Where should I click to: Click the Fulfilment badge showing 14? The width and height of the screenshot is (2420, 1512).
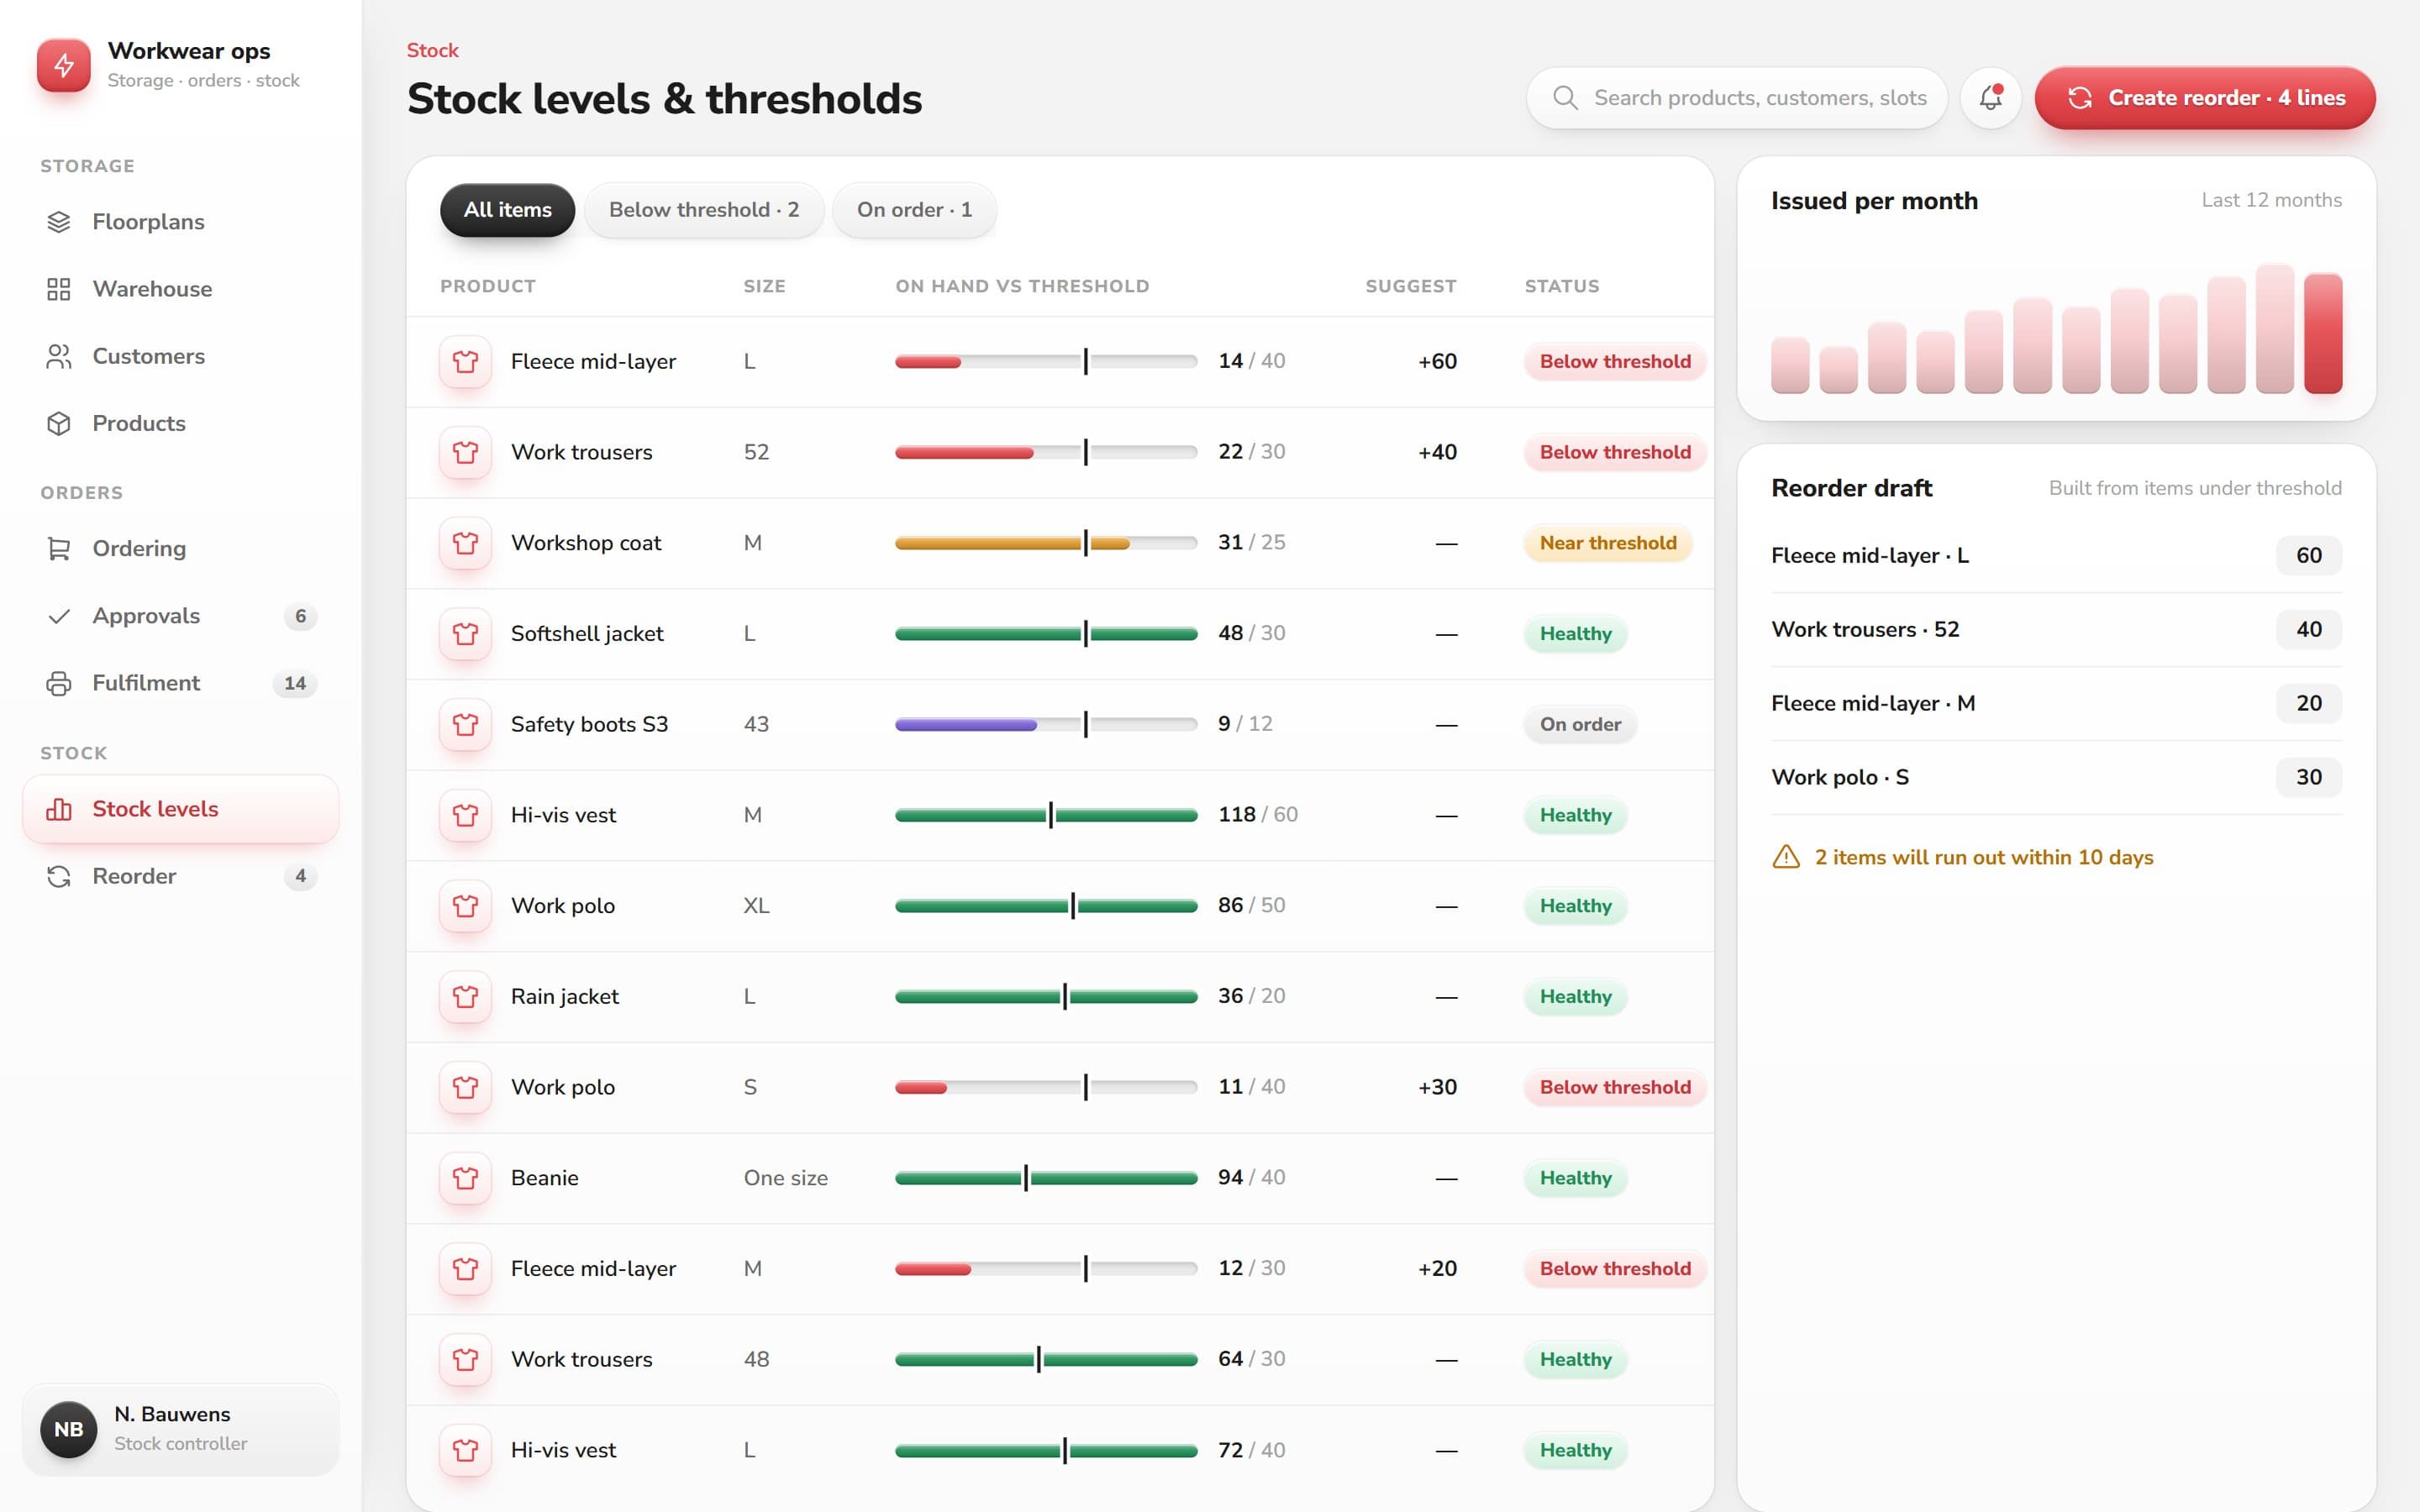click(x=294, y=683)
